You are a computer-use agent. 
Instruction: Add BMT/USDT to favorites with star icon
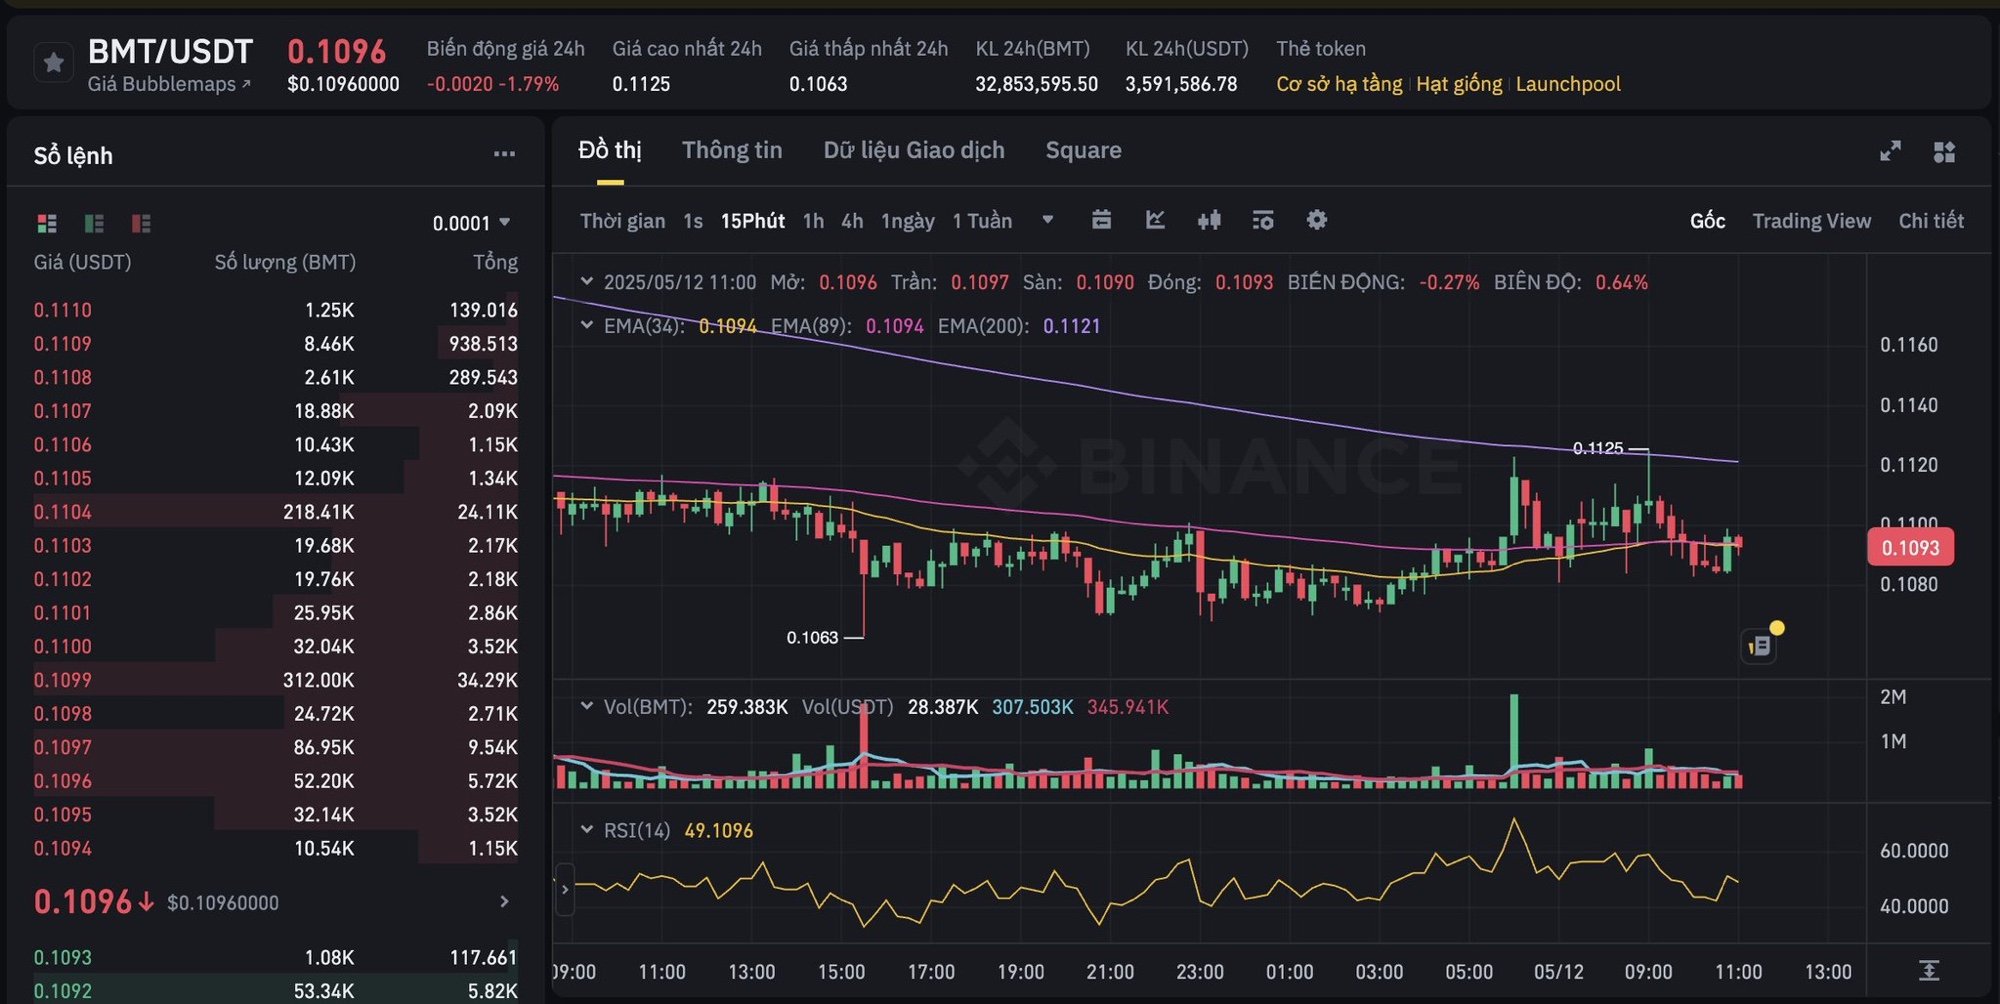coord(54,63)
